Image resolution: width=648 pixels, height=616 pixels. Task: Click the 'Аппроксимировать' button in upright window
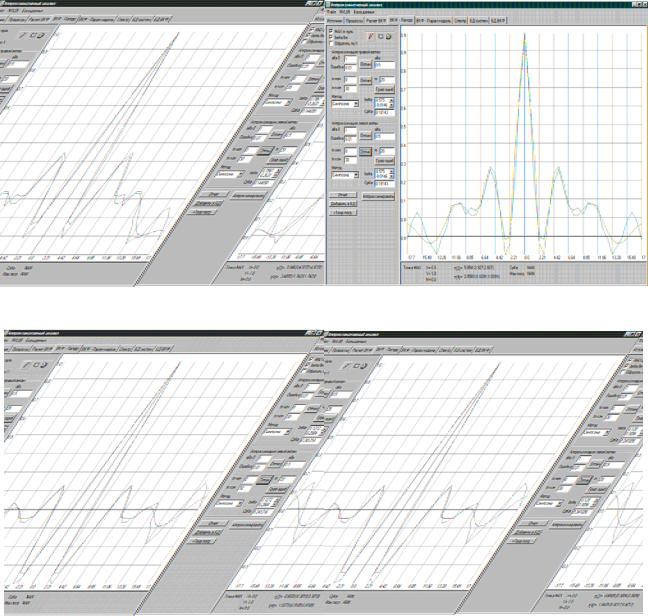coord(378,196)
